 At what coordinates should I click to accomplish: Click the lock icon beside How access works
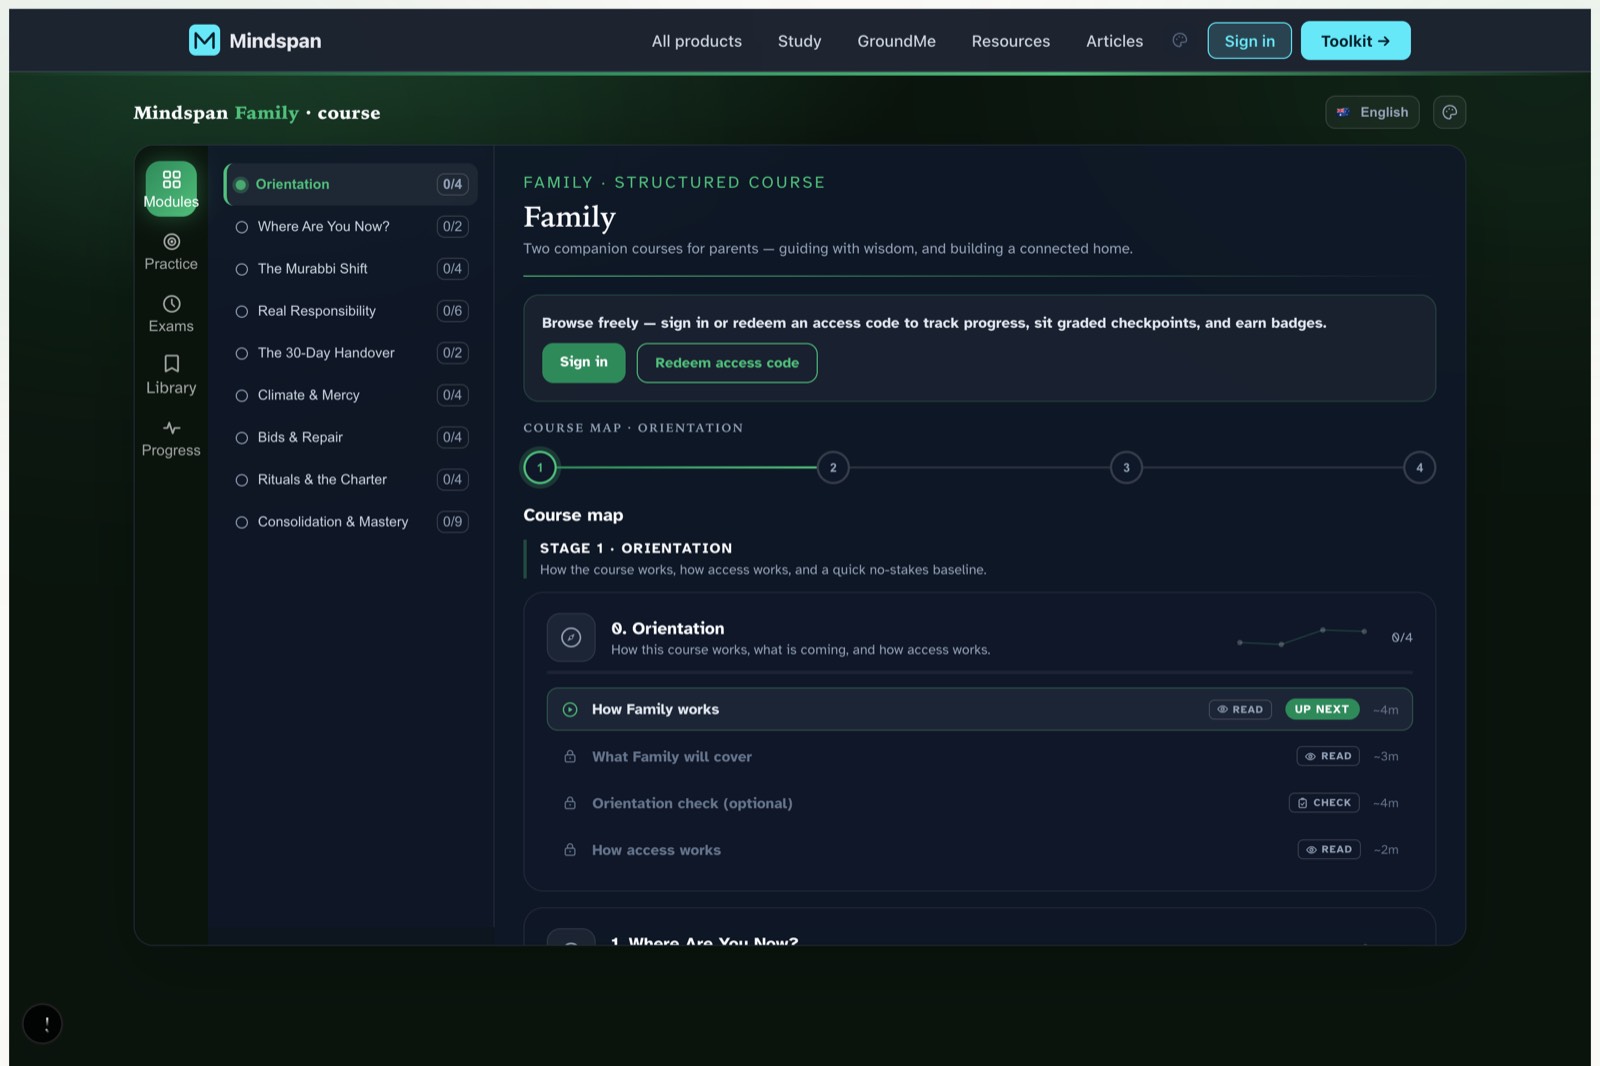coord(570,850)
